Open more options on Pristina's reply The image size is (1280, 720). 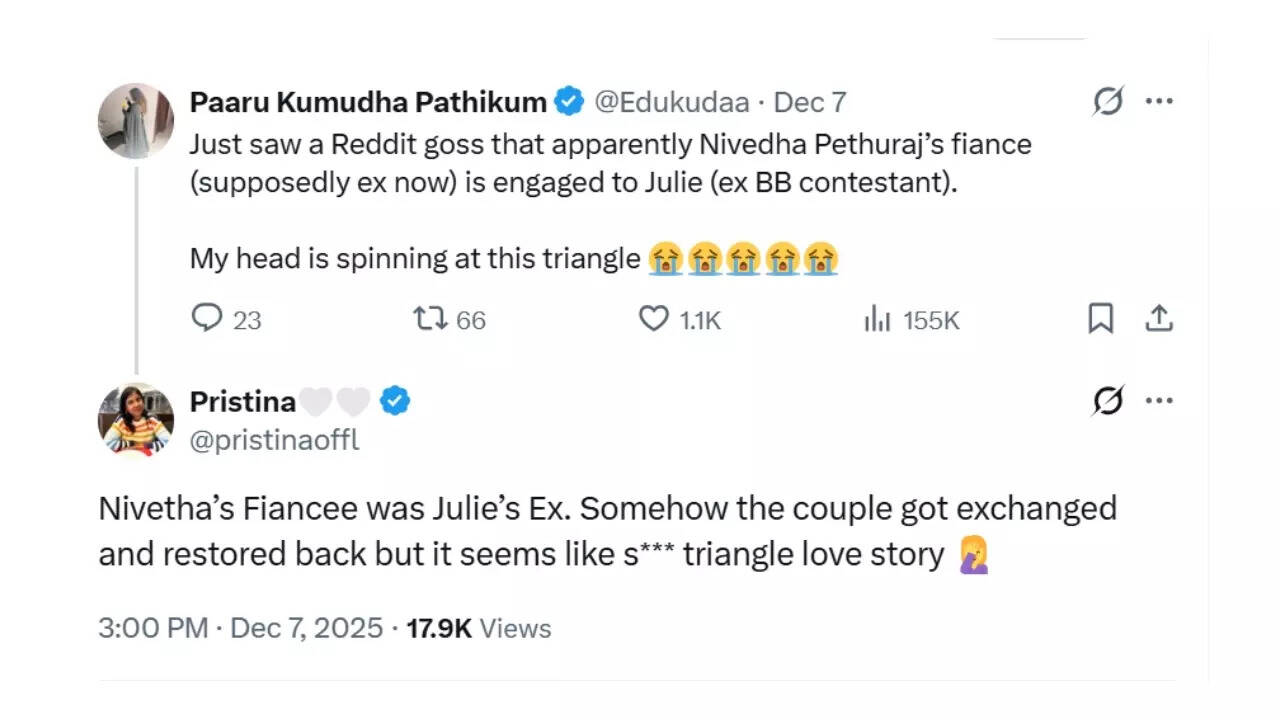coord(1159,401)
